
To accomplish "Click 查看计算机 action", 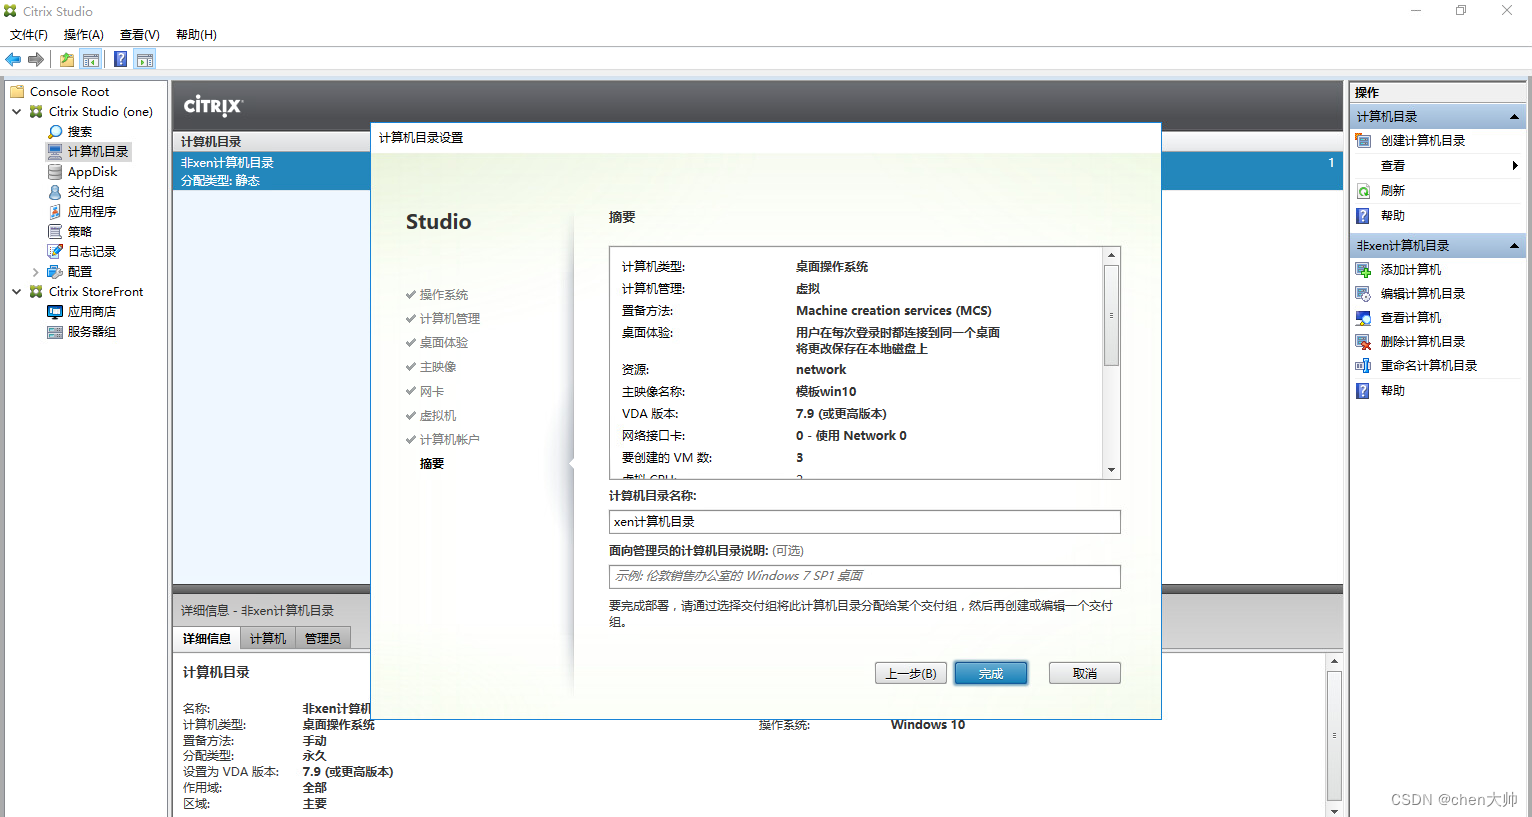I will tap(1411, 318).
